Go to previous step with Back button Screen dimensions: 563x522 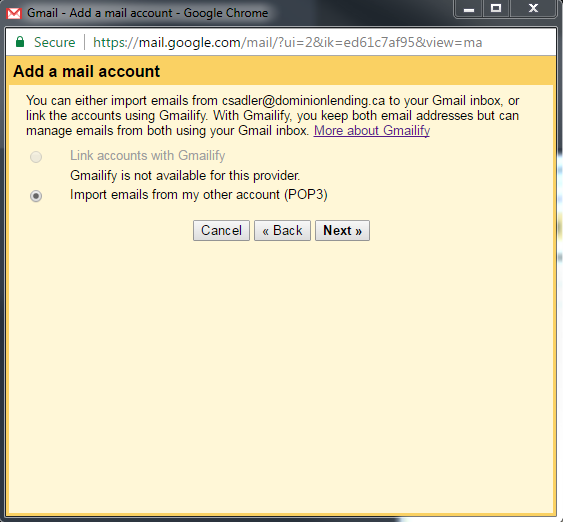[282, 230]
